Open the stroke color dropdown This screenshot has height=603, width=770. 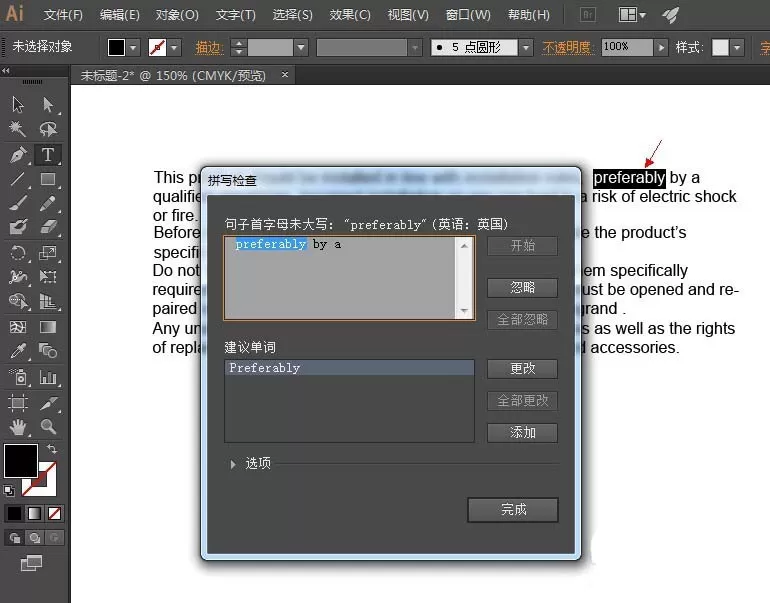(174, 48)
